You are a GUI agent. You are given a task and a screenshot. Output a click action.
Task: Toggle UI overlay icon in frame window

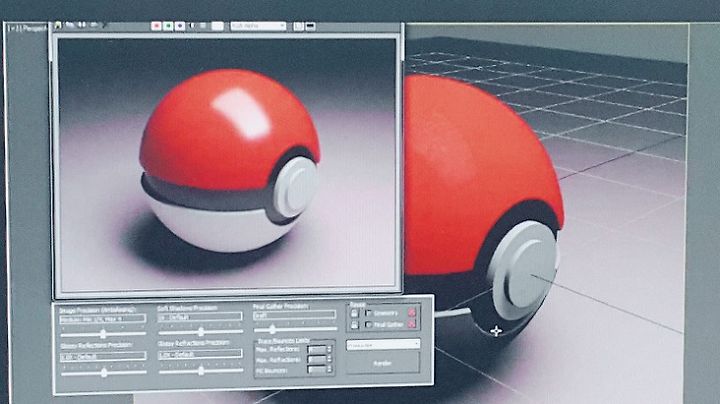pos(298,26)
